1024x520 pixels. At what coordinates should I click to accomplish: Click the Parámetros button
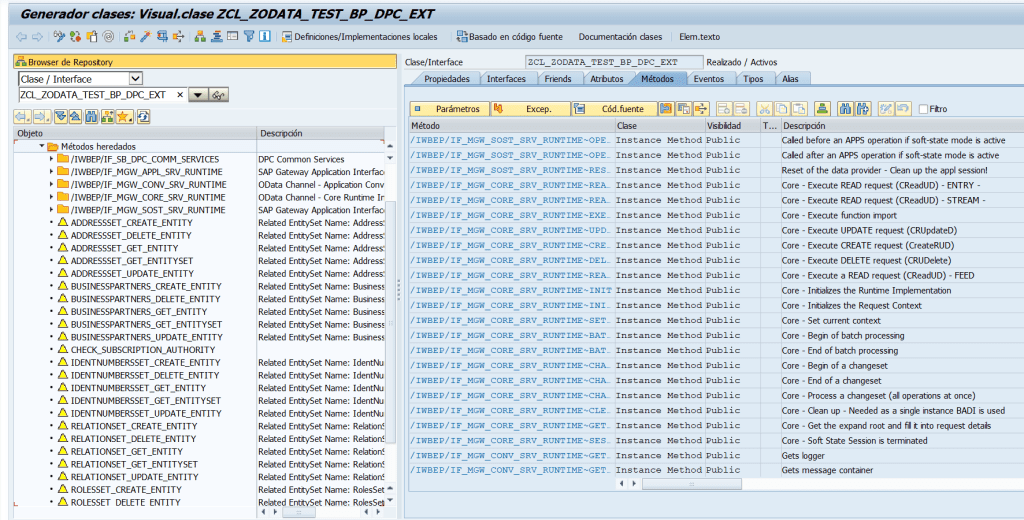pyautogui.click(x=450, y=109)
